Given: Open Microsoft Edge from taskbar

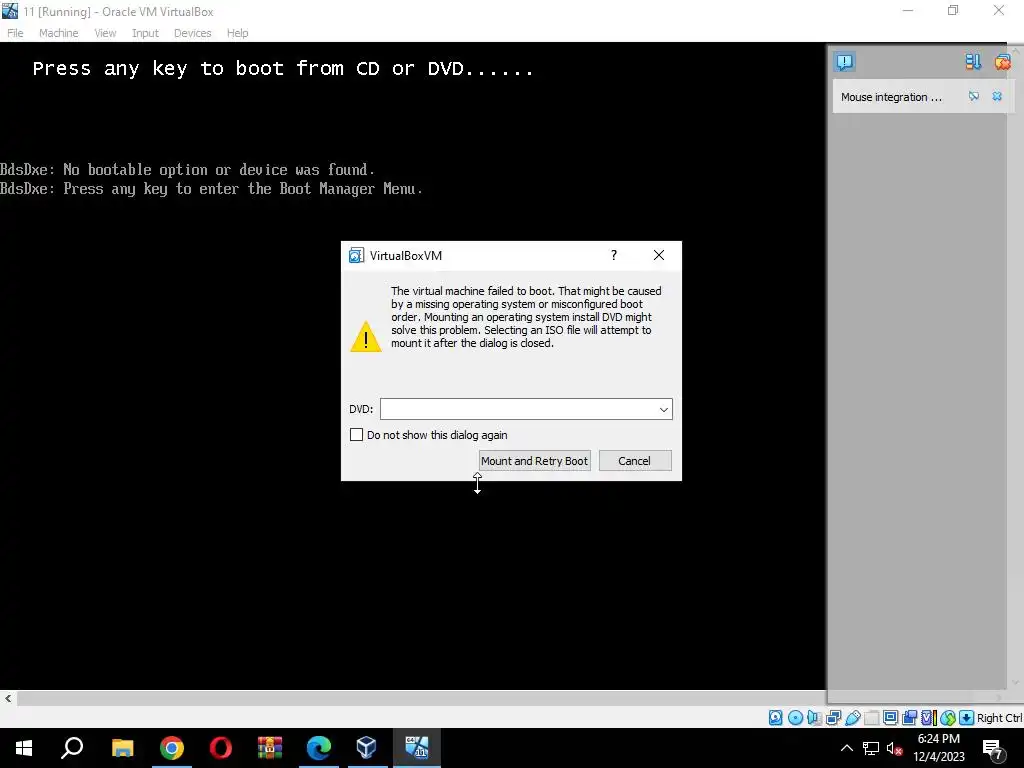Looking at the screenshot, I should tap(319, 748).
